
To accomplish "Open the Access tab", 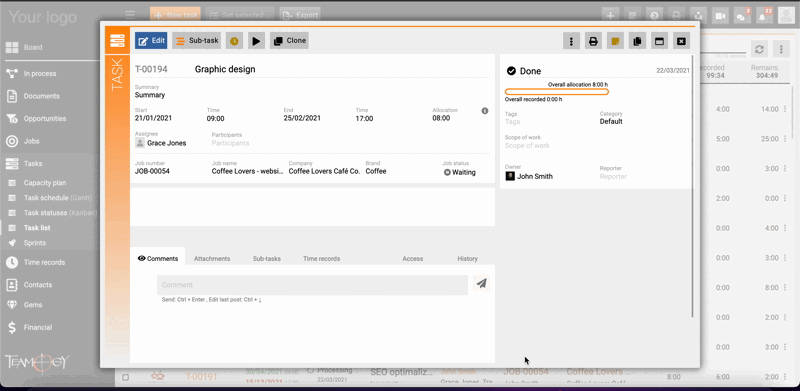I will click(x=413, y=259).
